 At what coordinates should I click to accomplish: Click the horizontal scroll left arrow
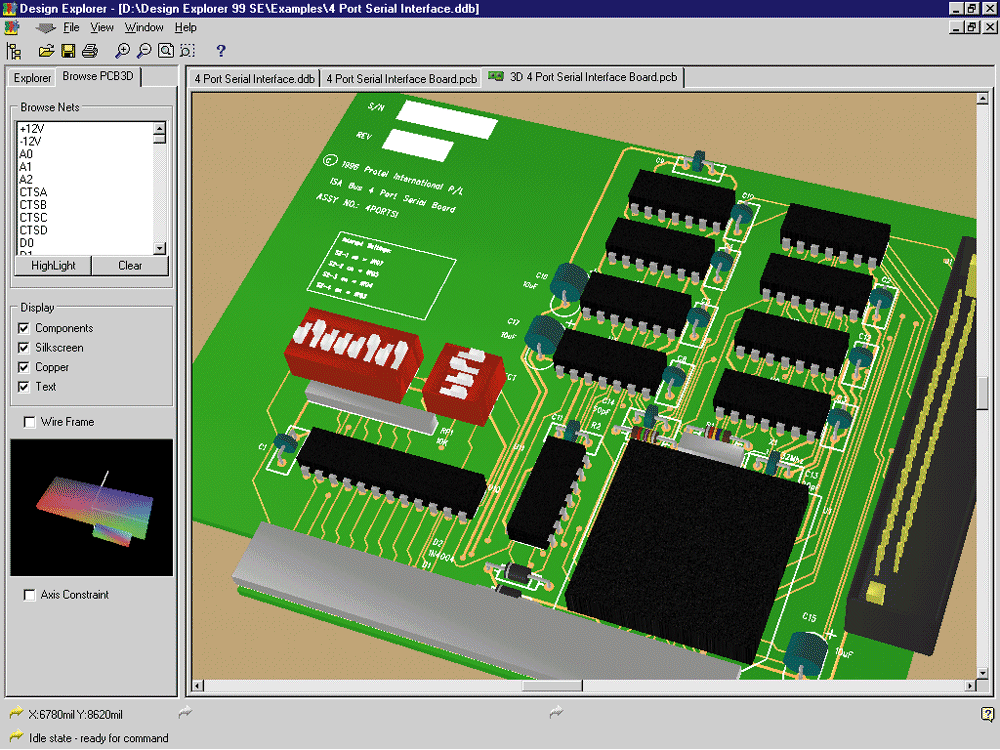[x=198, y=686]
